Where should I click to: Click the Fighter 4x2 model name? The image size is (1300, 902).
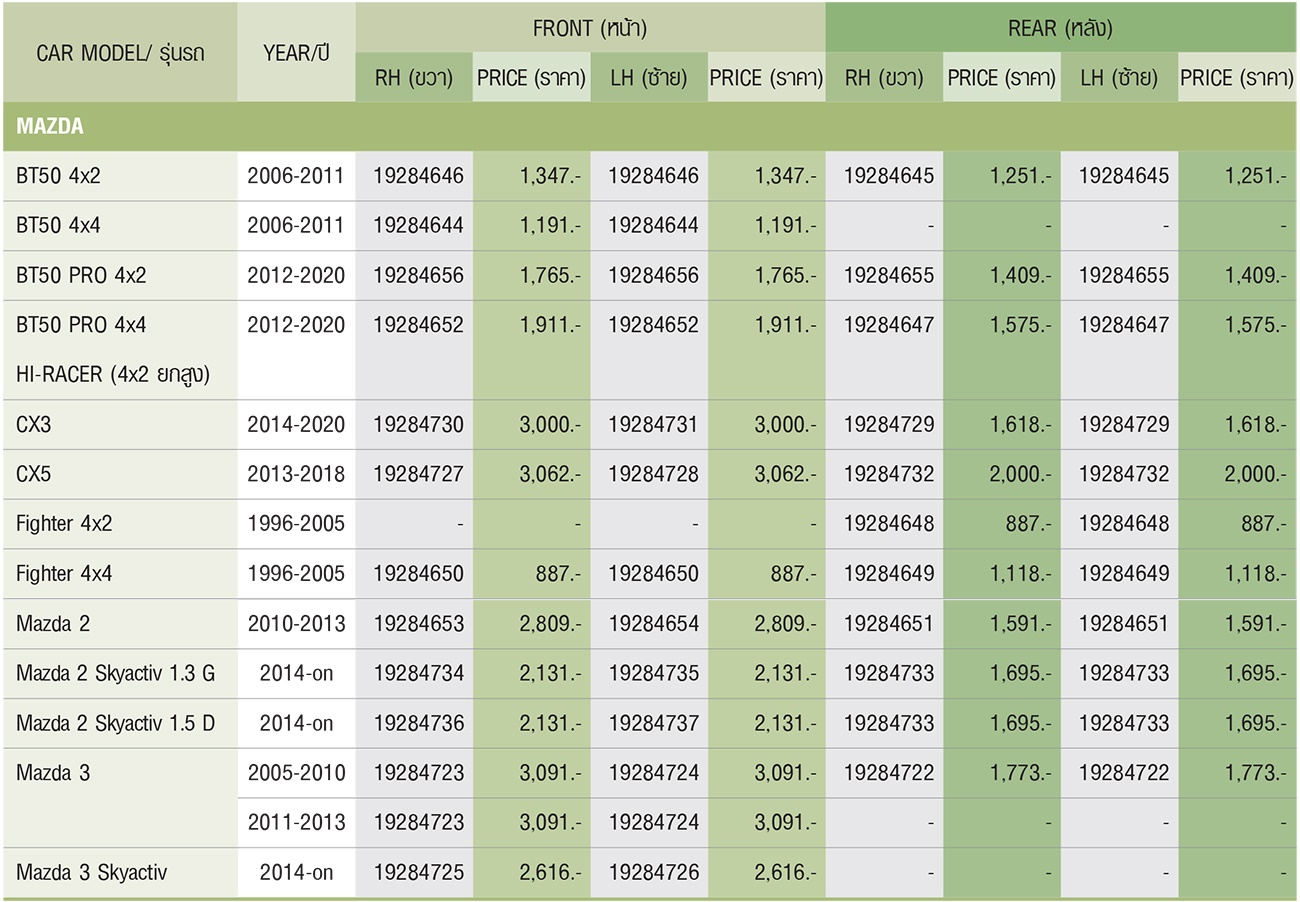coord(65,524)
